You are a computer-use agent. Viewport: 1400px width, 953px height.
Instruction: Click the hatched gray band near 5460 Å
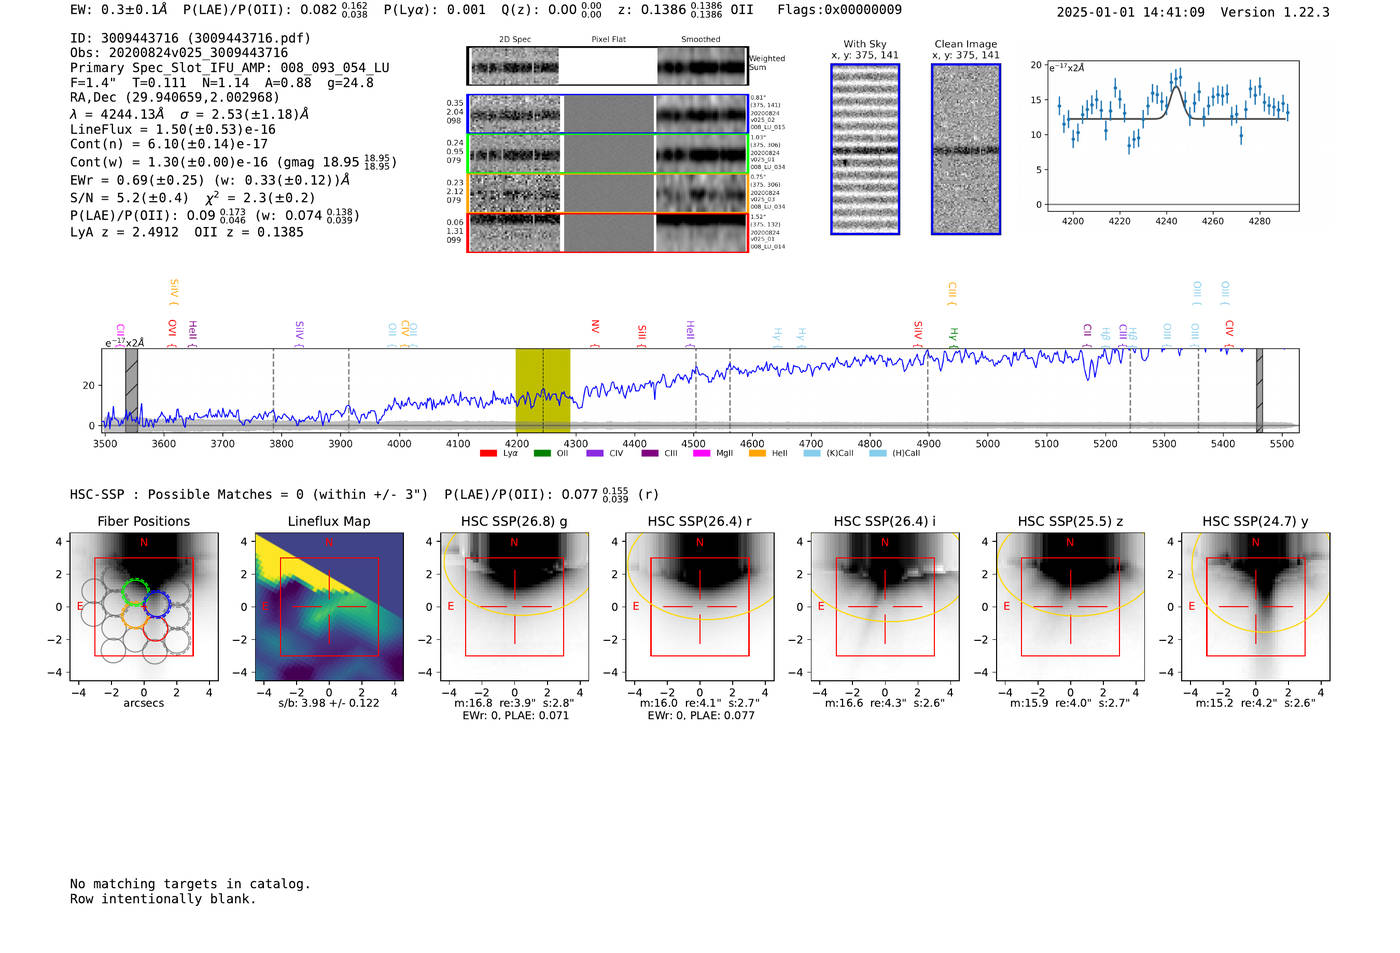(x=1259, y=391)
